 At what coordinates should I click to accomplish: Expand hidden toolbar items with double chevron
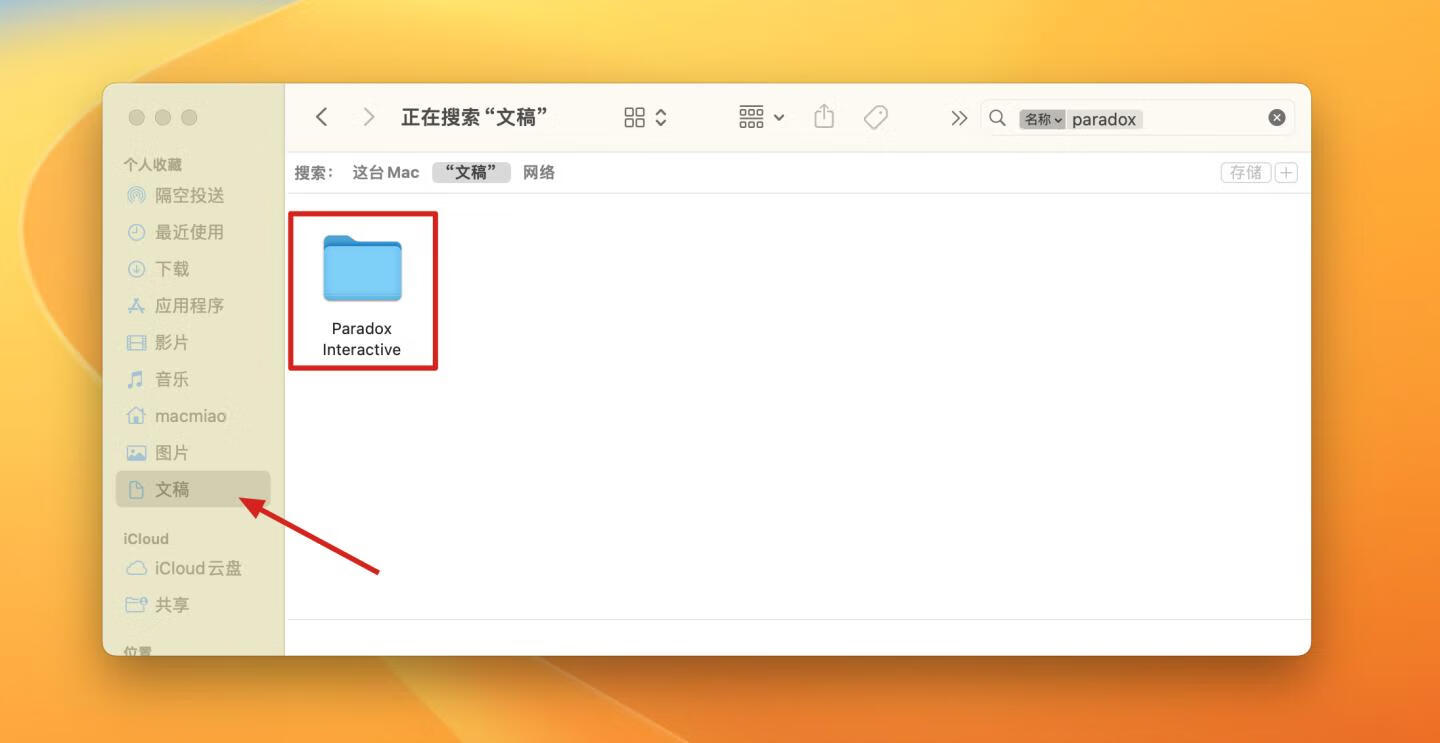pyautogui.click(x=959, y=118)
